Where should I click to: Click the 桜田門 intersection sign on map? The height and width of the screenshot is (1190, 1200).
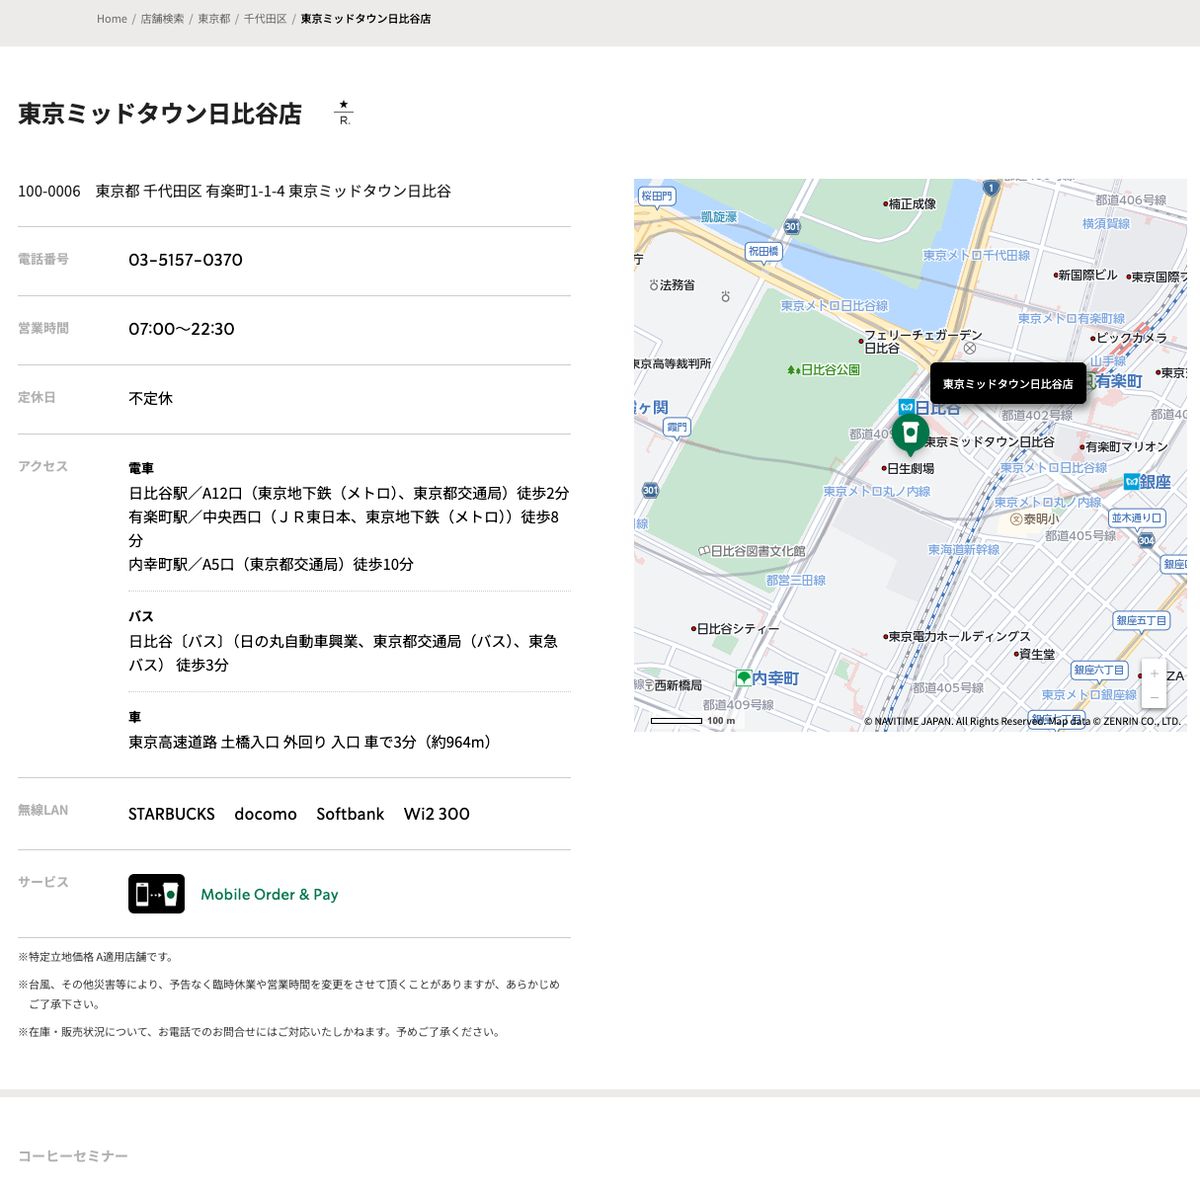[x=657, y=196]
